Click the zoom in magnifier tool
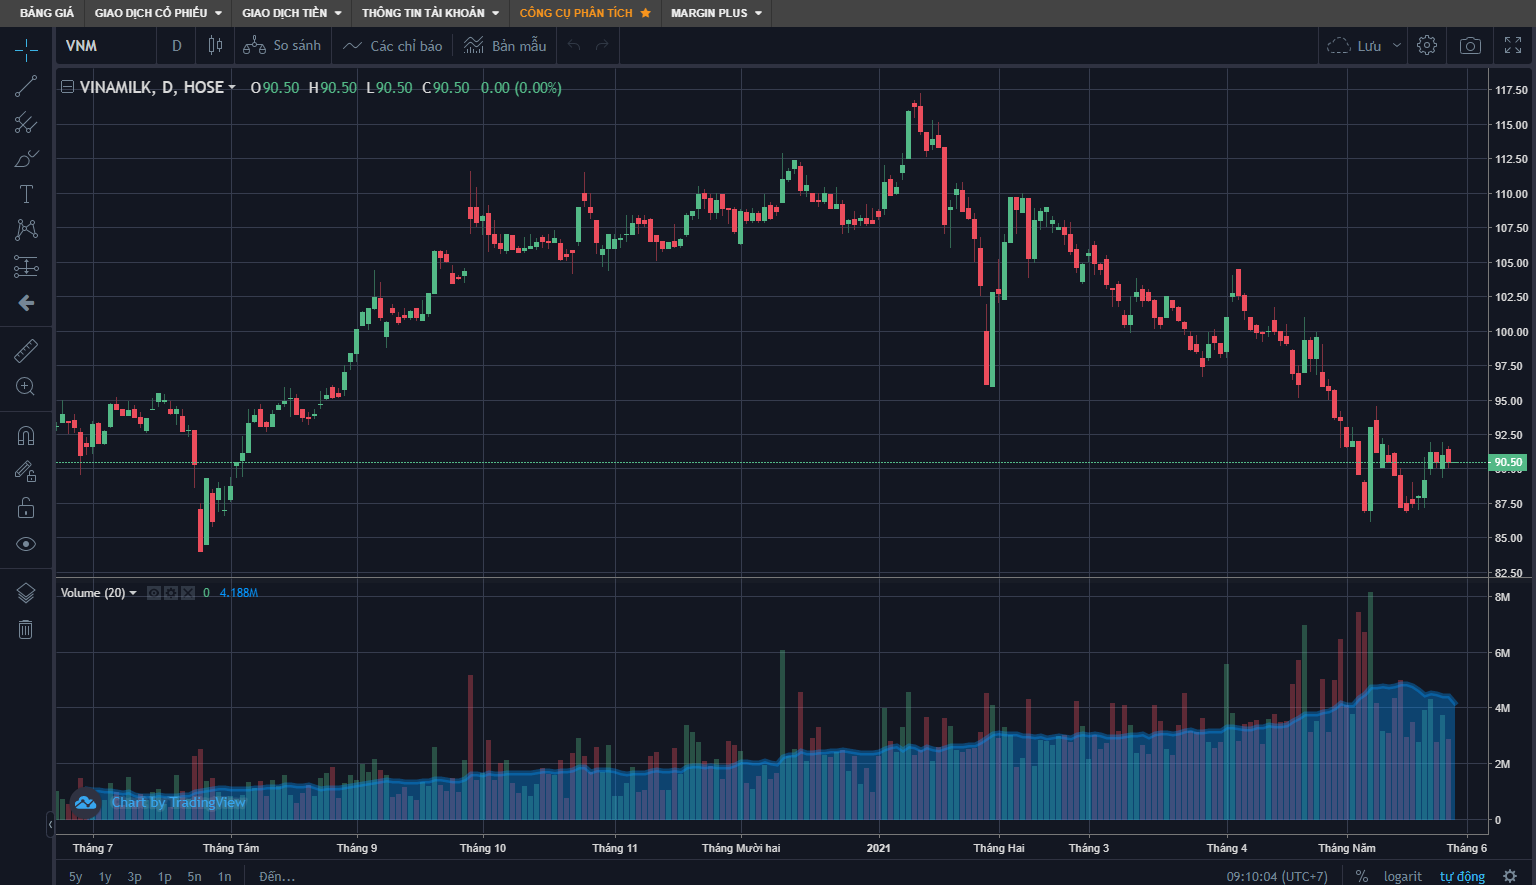This screenshot has height=885, width=1536. (26, 387)
